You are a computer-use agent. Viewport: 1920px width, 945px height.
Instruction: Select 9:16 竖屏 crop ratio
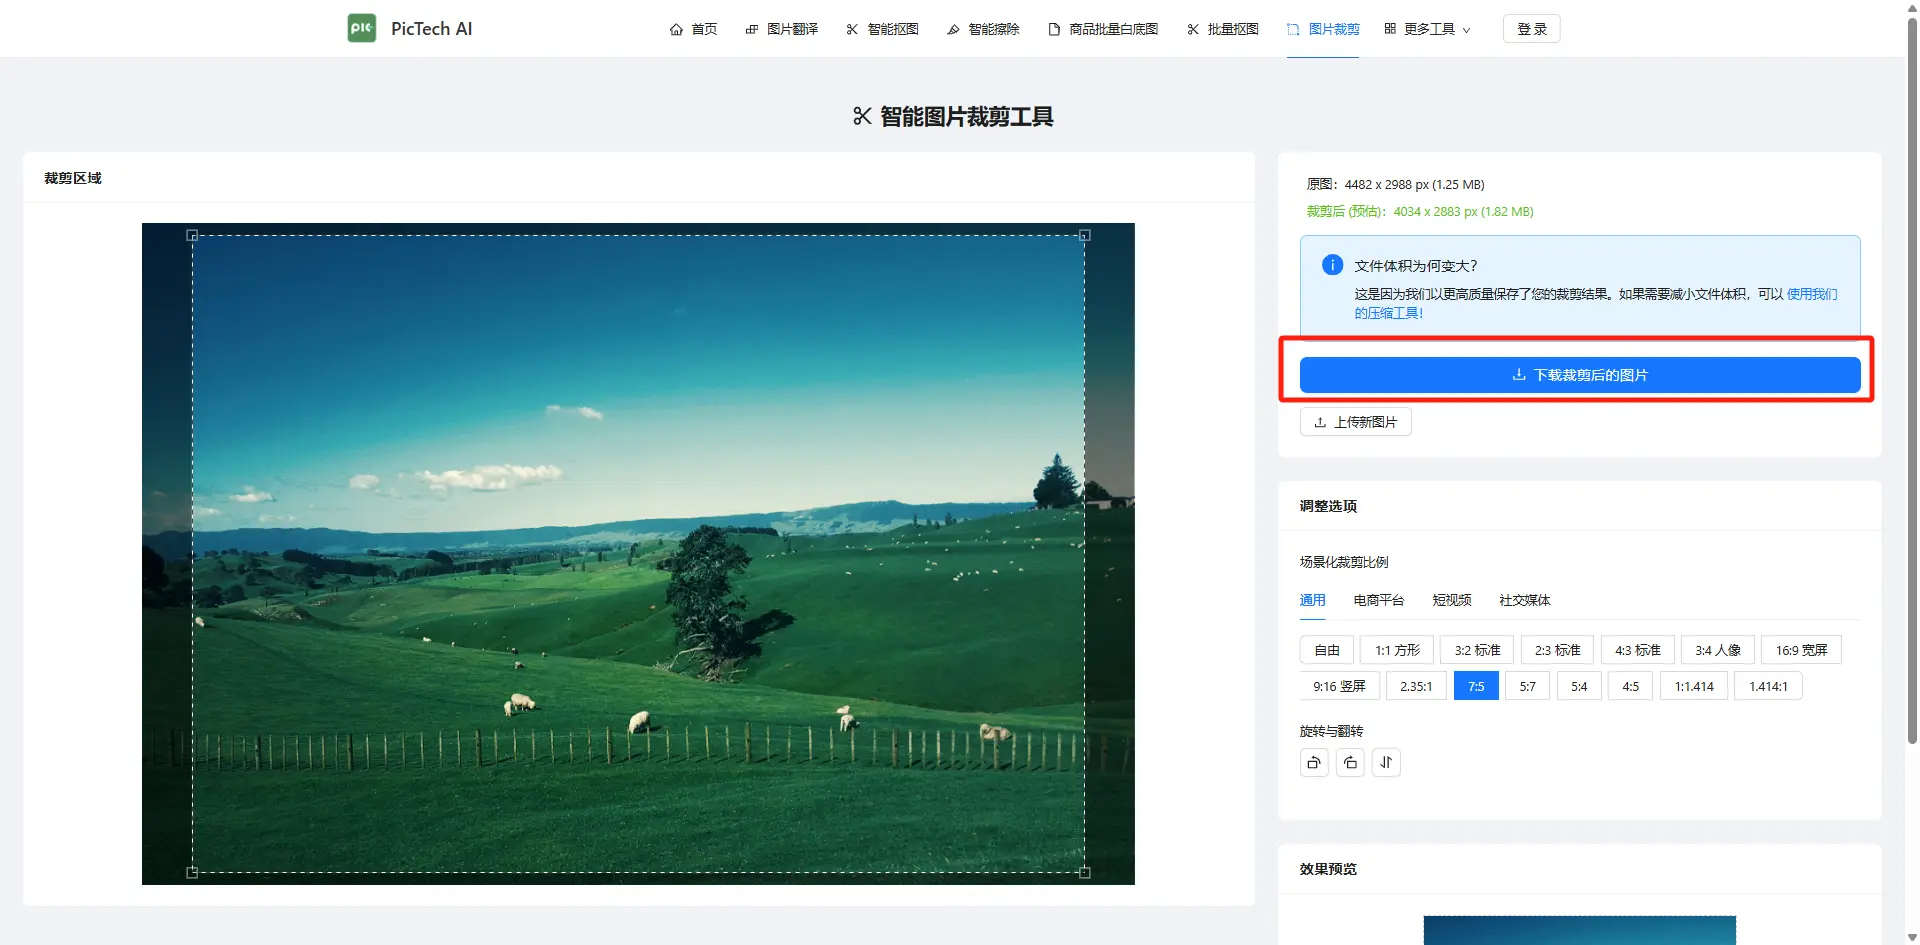click(1339, 686)
